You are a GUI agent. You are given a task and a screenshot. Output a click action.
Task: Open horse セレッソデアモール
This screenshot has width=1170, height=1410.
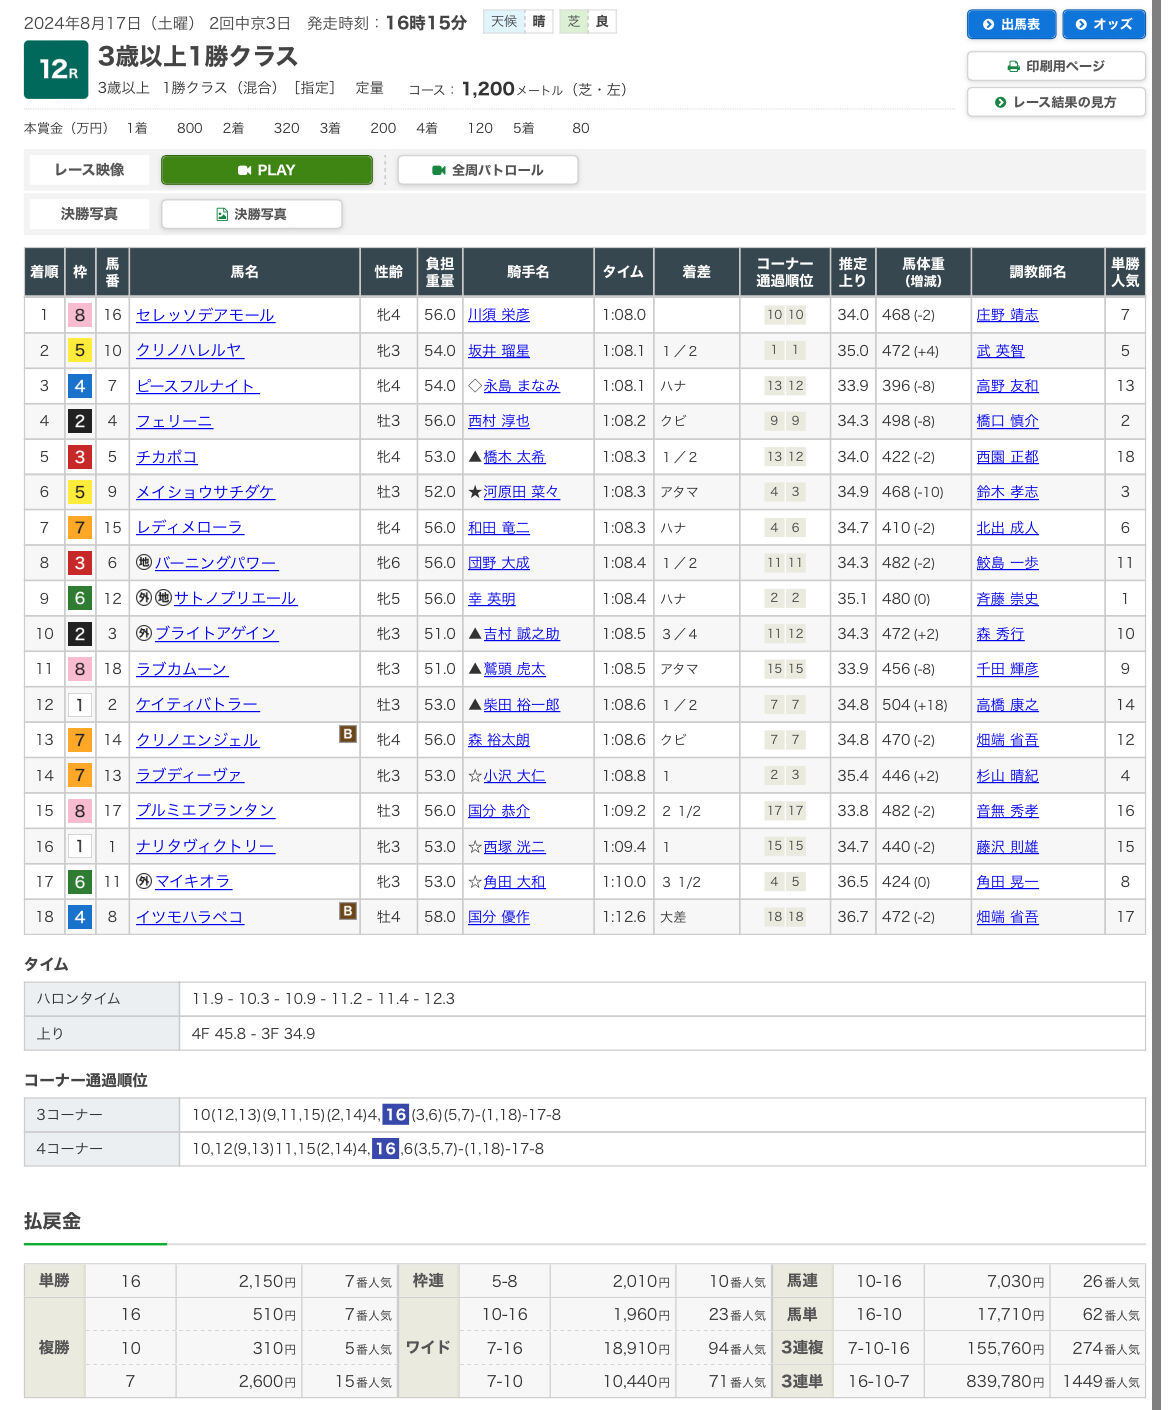pos(205,315)
